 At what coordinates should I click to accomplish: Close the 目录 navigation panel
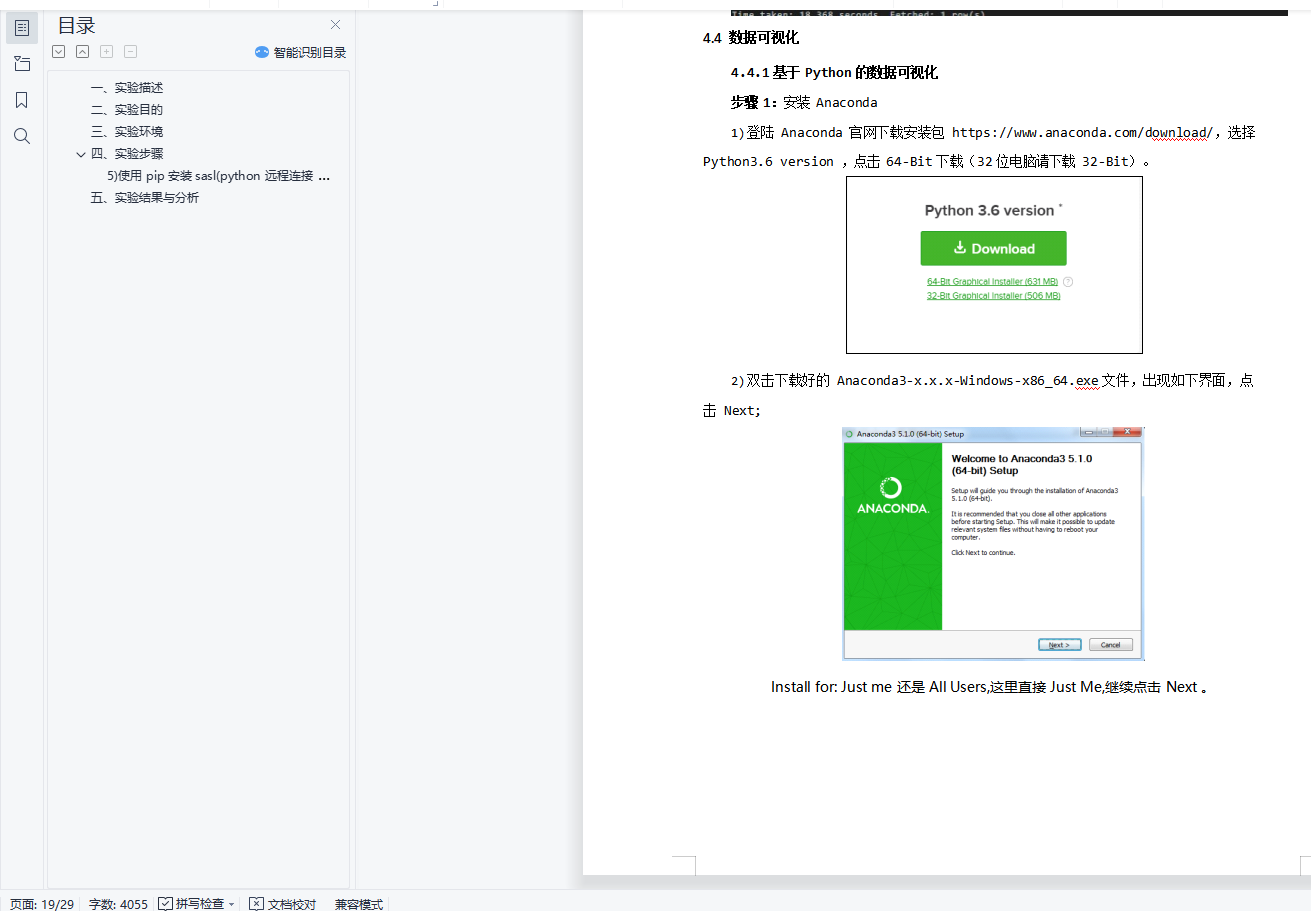pyautogui.click(x=336, y=25)
